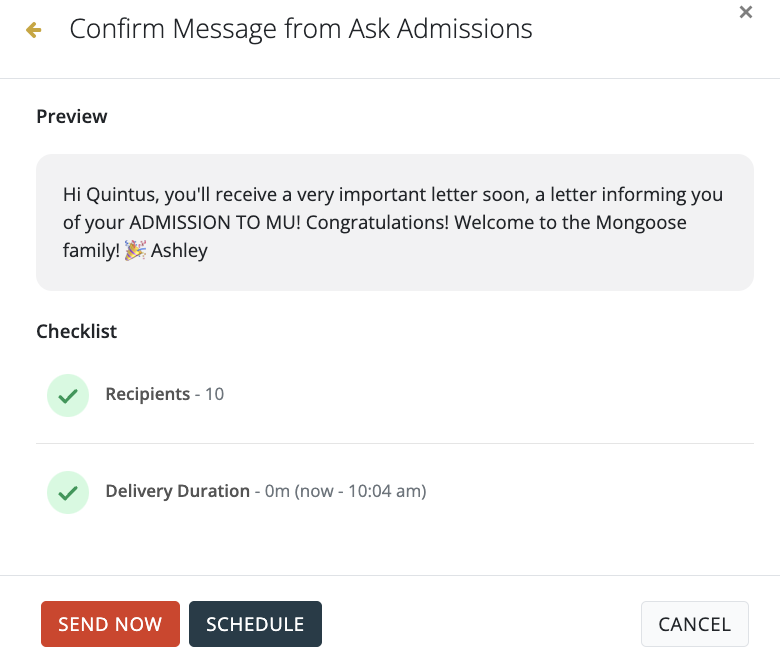Image resolution: width=780 pixels, height=660 pixels.
Task: Click the delivery time "now - 10:04 am"
Action: 361,491
